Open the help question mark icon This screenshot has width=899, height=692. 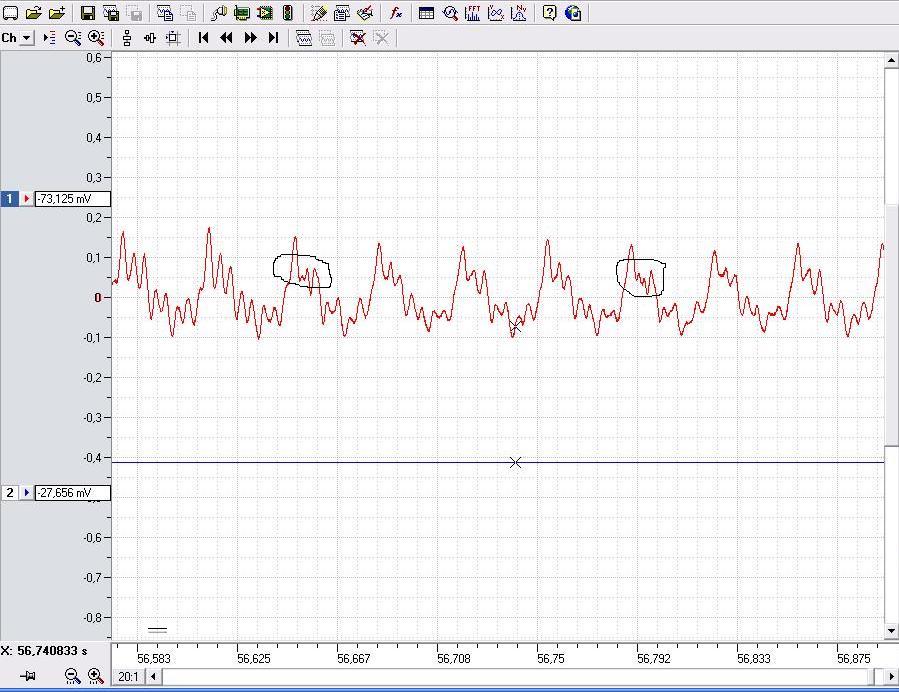549,13
